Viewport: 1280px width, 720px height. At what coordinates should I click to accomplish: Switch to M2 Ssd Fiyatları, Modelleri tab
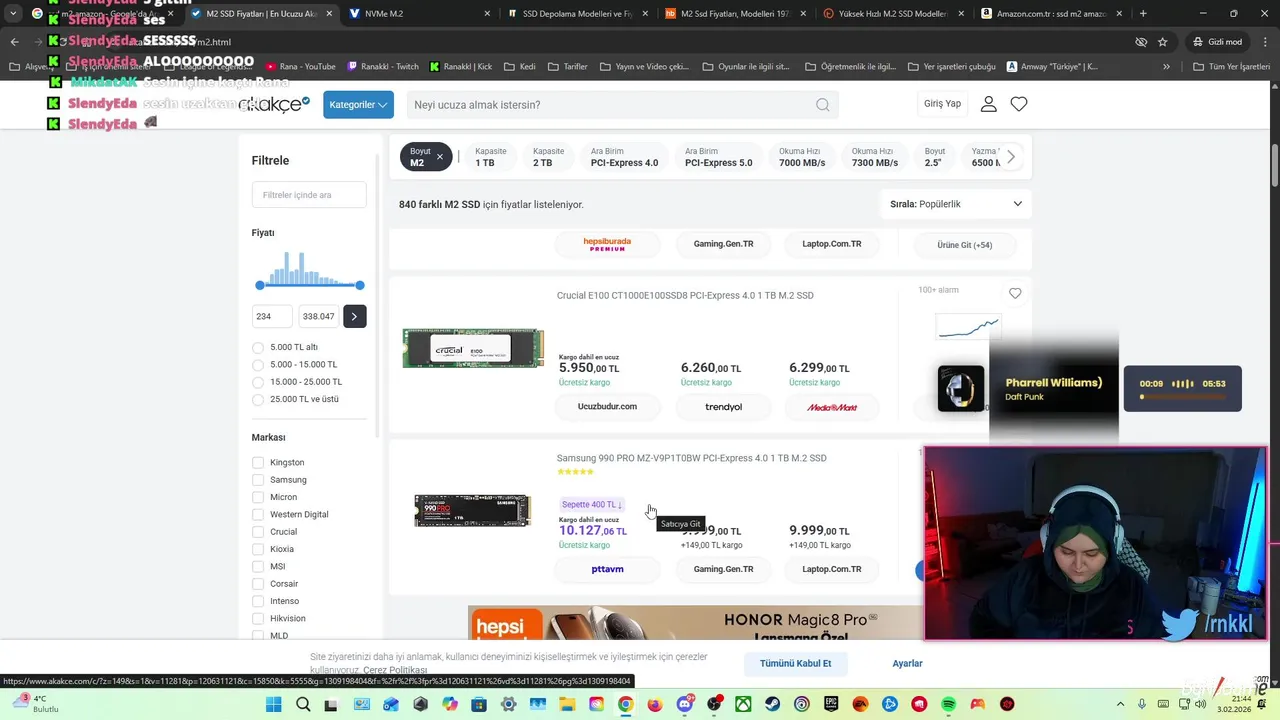(x=736, y=14)
